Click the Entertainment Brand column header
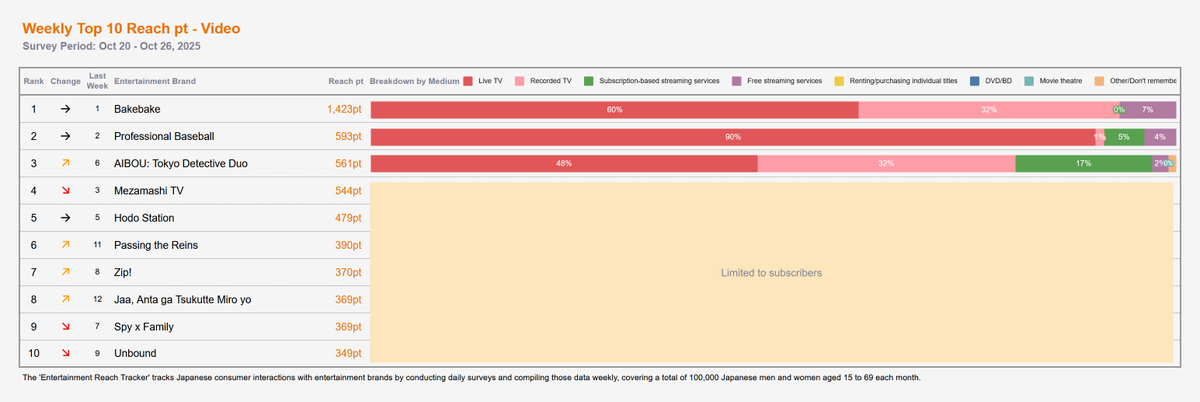1200x402 pixels. pyautogui.click(x=155, y=80)
